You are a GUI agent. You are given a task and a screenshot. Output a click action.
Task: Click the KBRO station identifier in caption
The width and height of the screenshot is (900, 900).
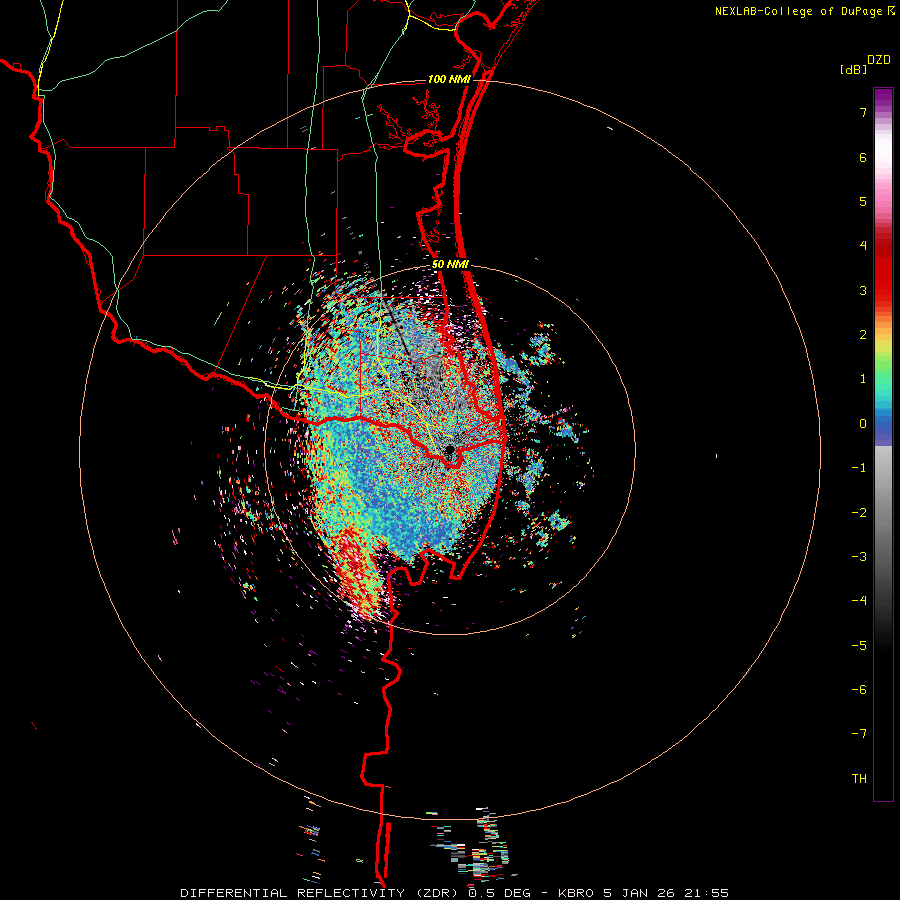click(x=577, y=893)
